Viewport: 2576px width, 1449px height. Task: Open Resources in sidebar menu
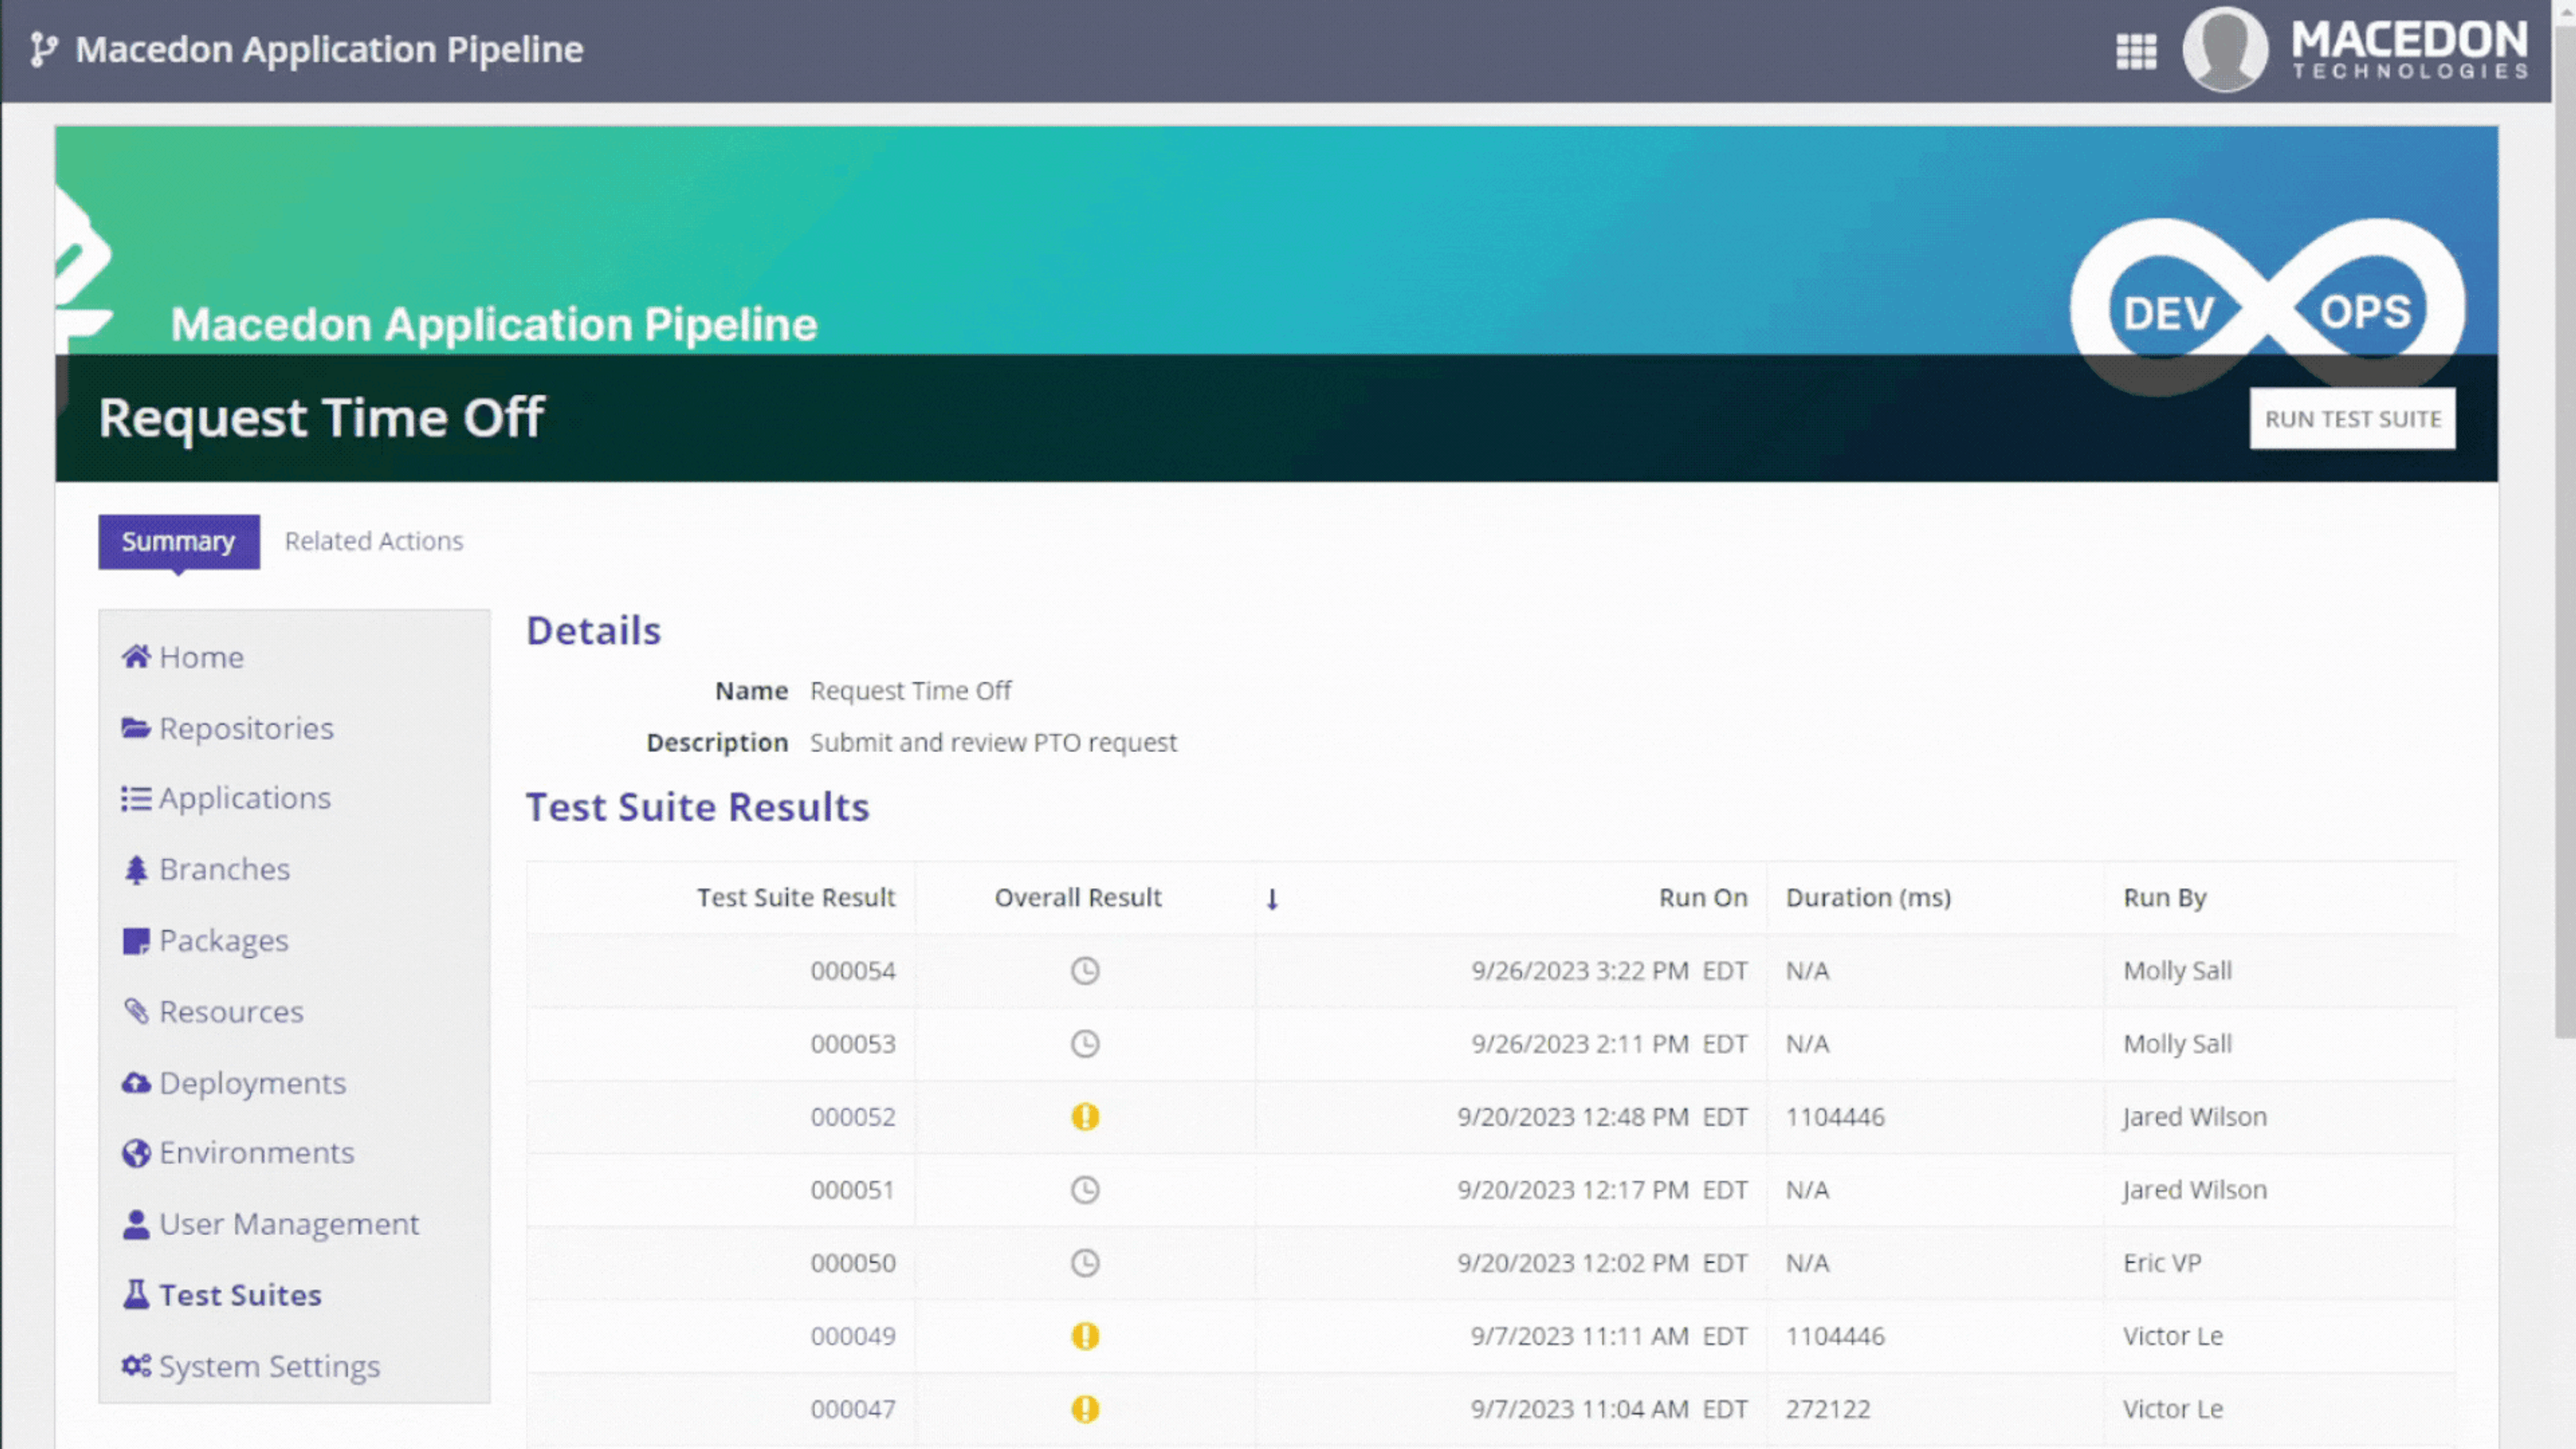(231, 1012)
